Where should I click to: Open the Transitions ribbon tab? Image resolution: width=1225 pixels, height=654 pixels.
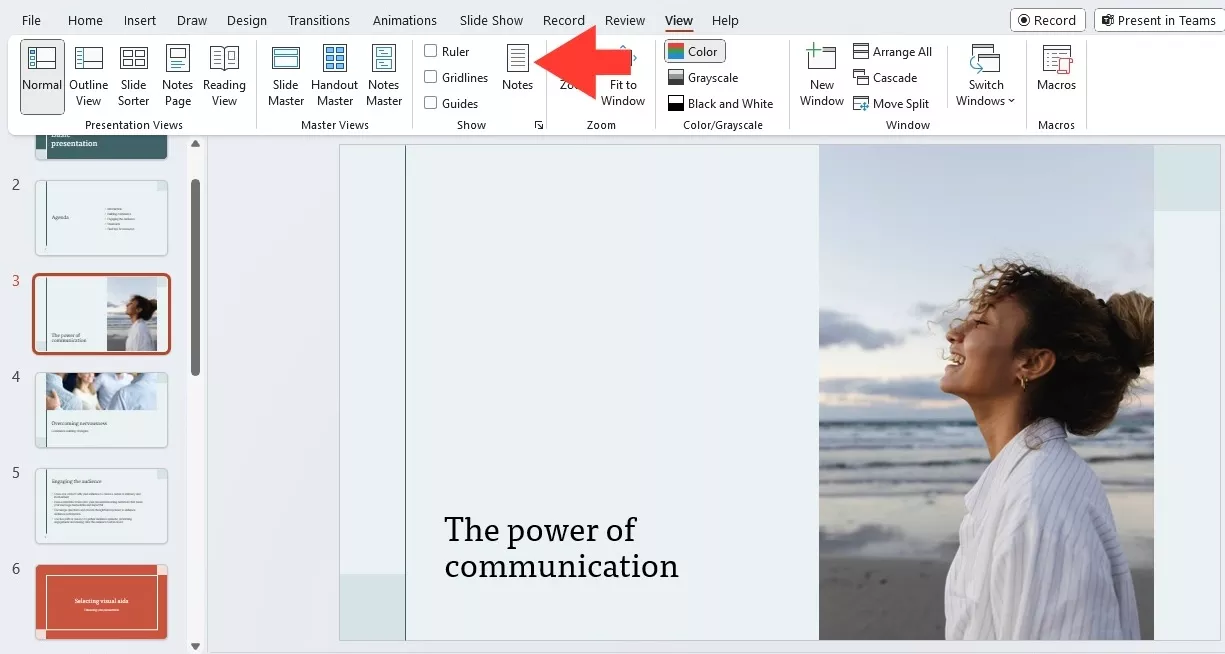click(x=318, y=20)
